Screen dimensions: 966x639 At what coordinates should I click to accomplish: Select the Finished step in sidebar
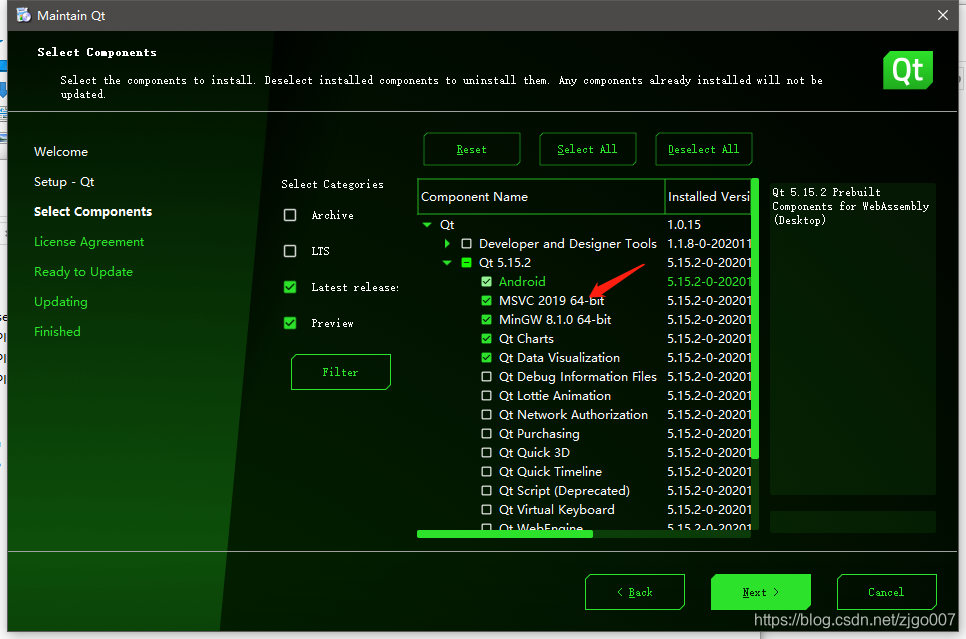pos(57,332)
